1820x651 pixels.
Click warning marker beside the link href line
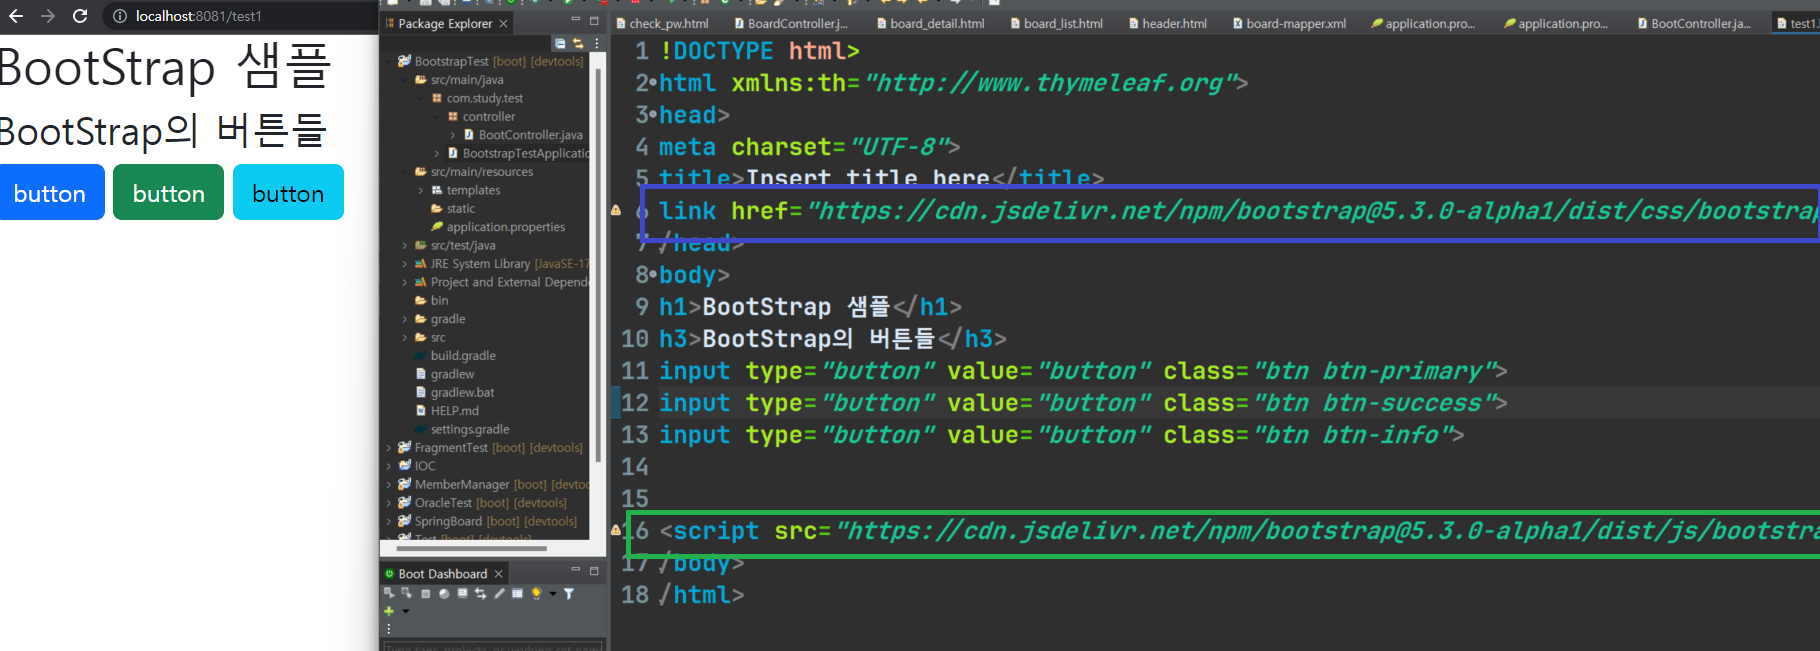coord(616,211)
